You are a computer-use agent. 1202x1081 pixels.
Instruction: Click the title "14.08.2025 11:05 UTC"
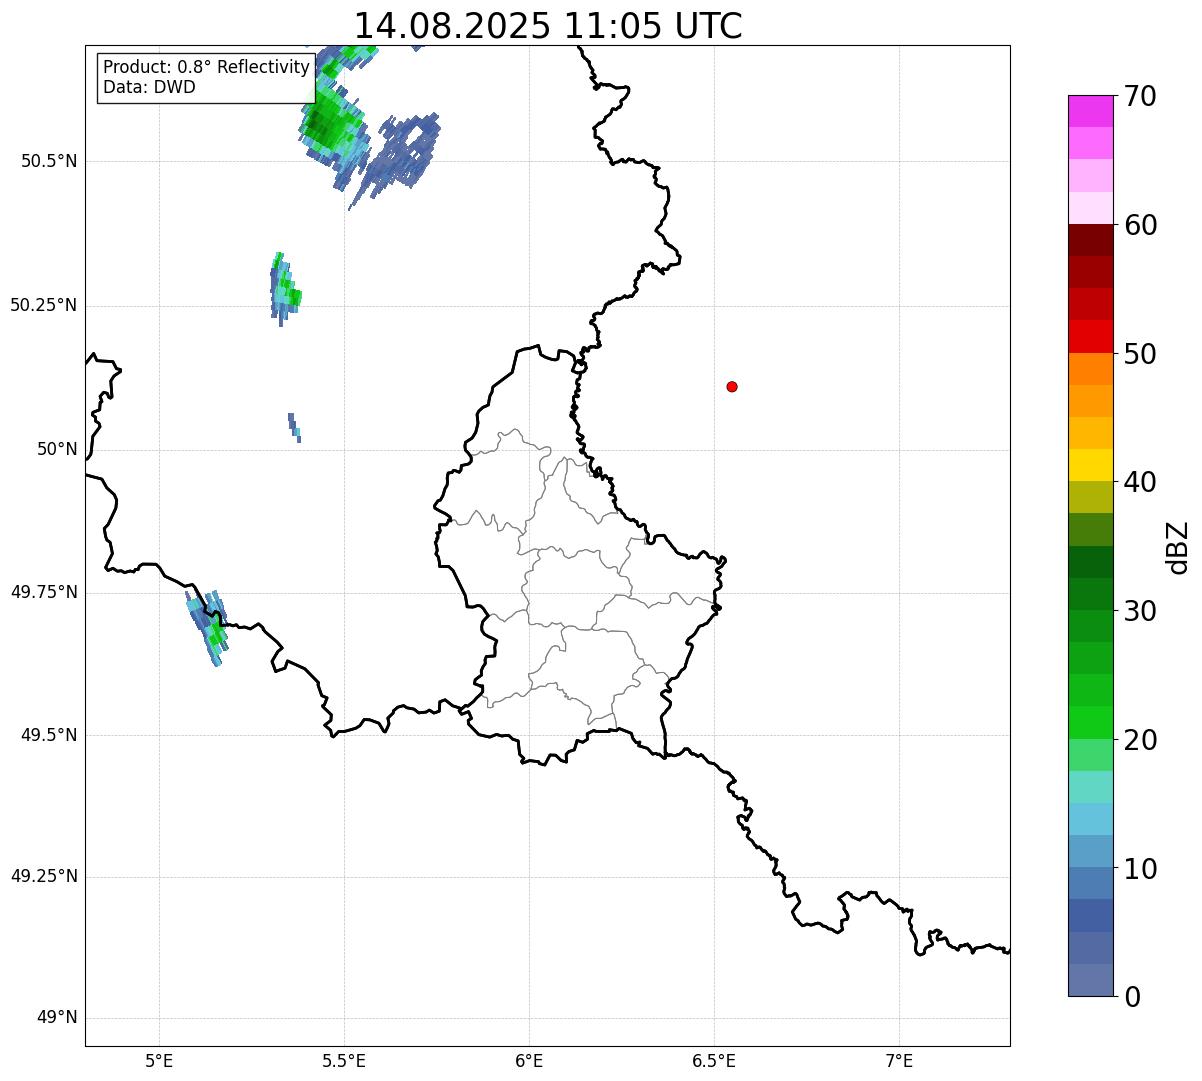pos(548,26)
